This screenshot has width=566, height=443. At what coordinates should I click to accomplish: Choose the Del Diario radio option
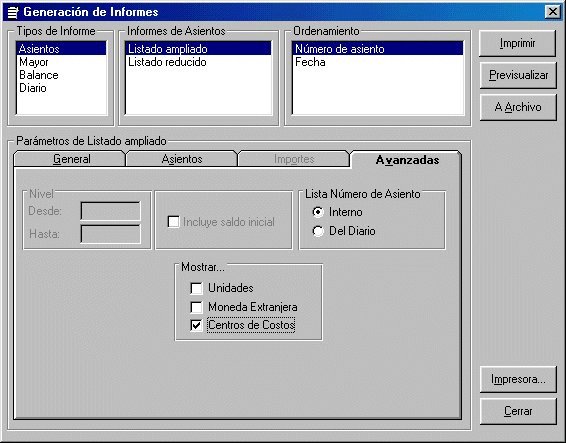pyautogui.click(x=318, y=231)
